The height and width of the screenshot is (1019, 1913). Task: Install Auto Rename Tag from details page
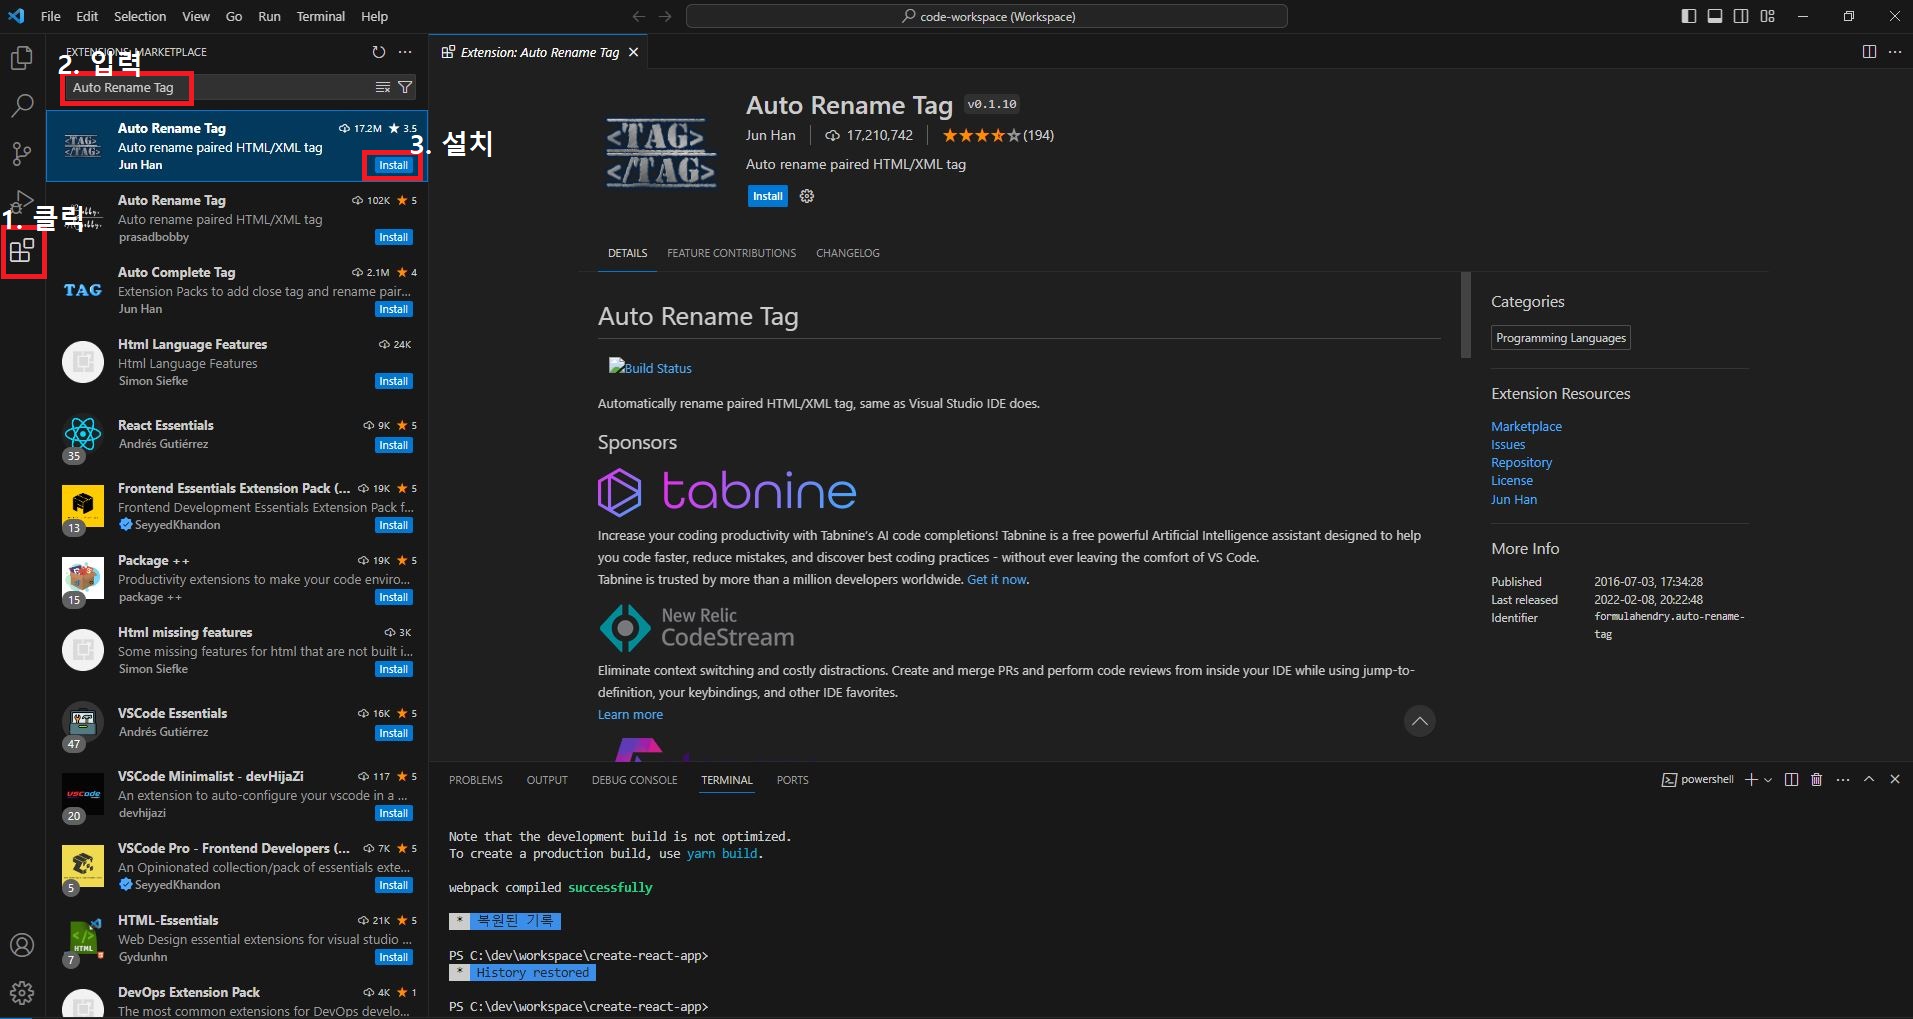768,196
